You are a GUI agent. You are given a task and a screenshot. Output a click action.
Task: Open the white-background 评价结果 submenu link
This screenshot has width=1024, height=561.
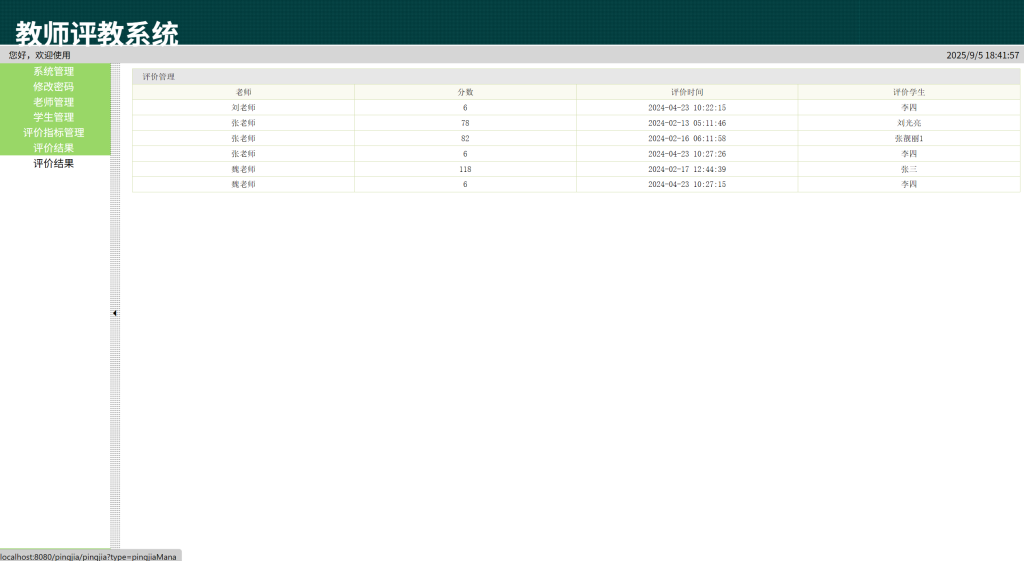click(x=54, y=163)
